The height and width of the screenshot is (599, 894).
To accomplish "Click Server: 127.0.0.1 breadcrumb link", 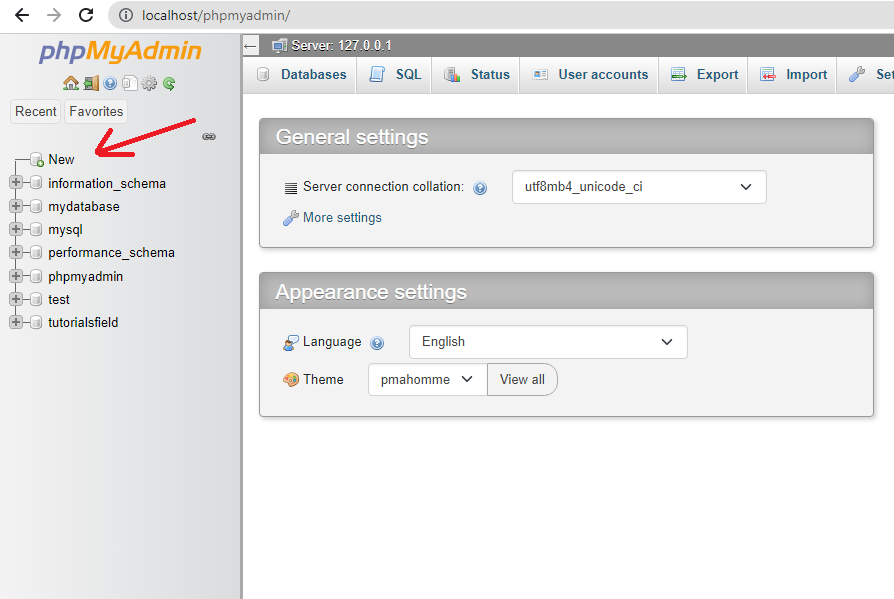I will tap(341, 46).
